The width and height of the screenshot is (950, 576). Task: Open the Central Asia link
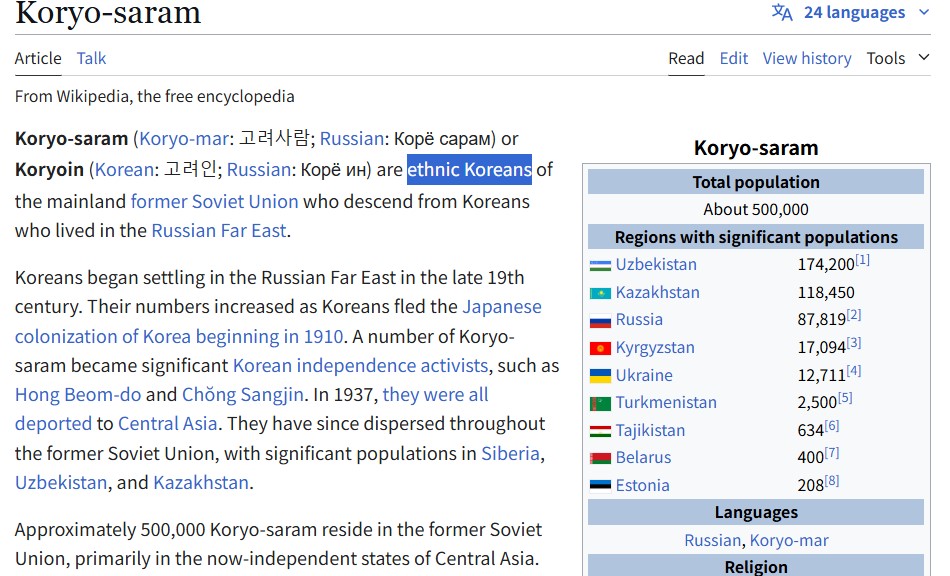[x=168, y=424]
